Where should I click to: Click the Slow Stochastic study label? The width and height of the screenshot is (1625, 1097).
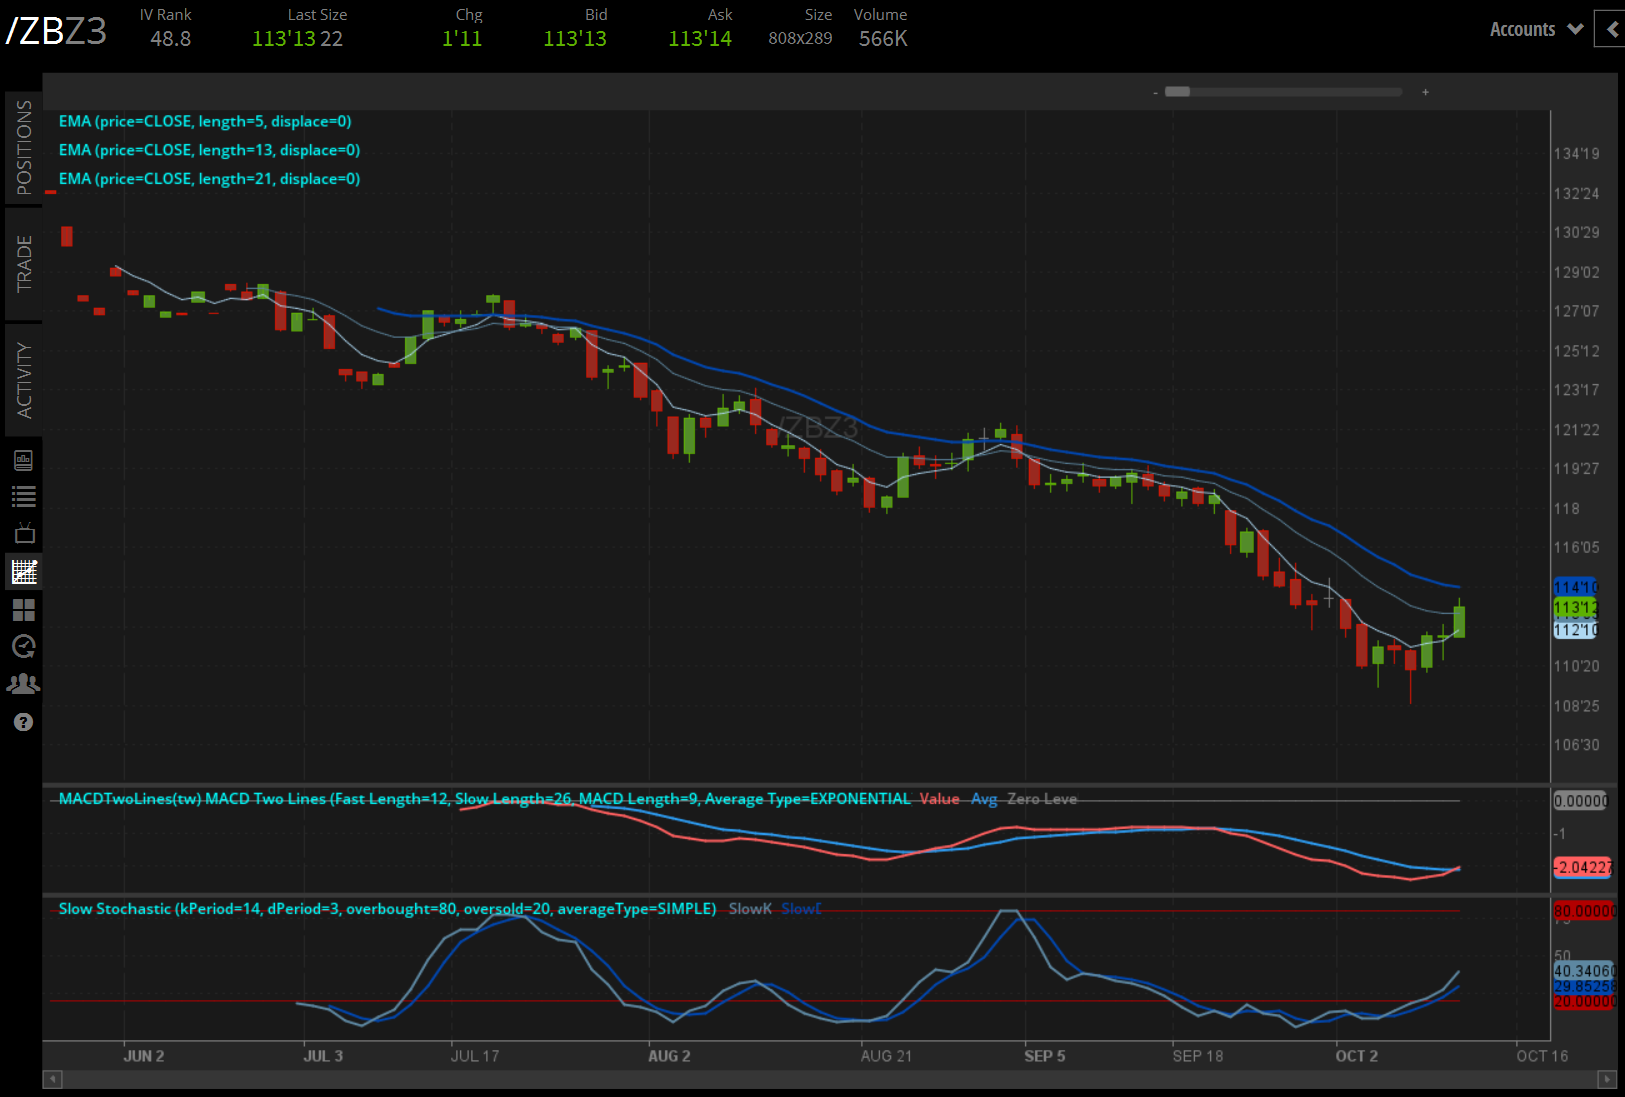(x=387, y=908)
